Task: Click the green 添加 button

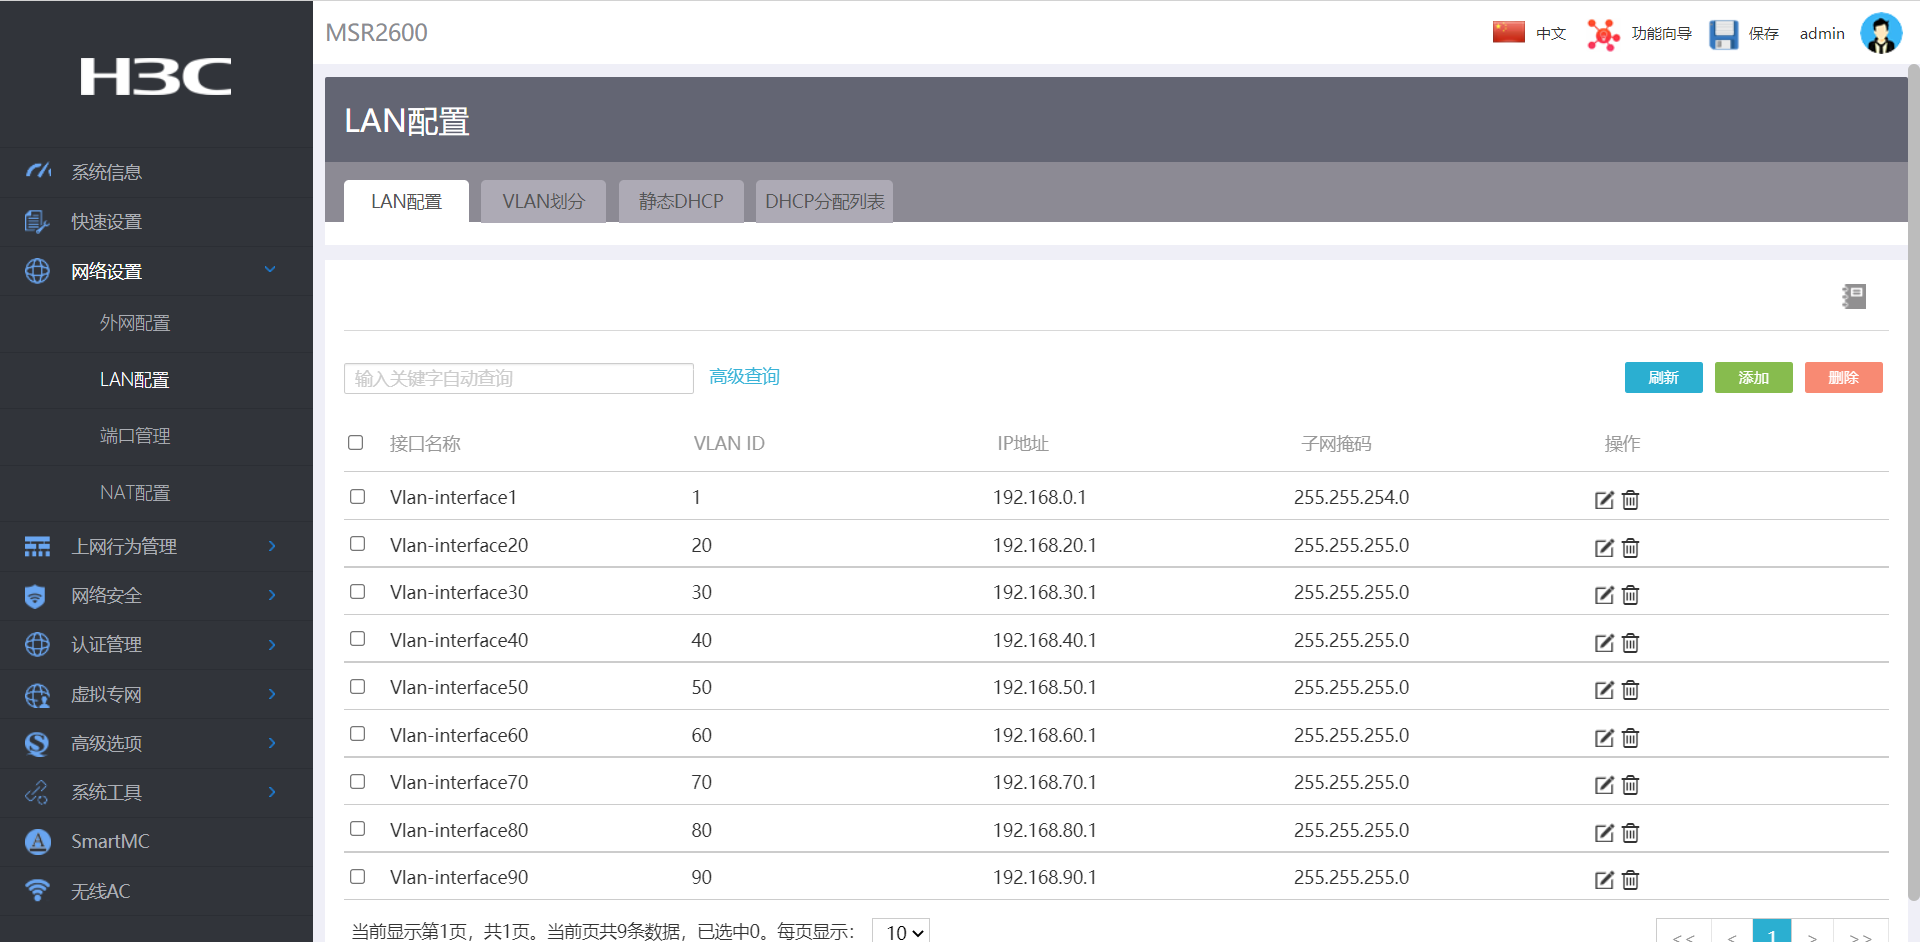Action: coord(1754,377)
